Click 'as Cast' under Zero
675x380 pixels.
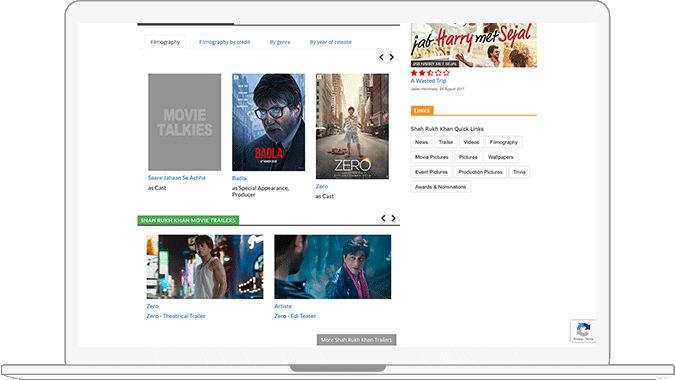click(325, 196)
